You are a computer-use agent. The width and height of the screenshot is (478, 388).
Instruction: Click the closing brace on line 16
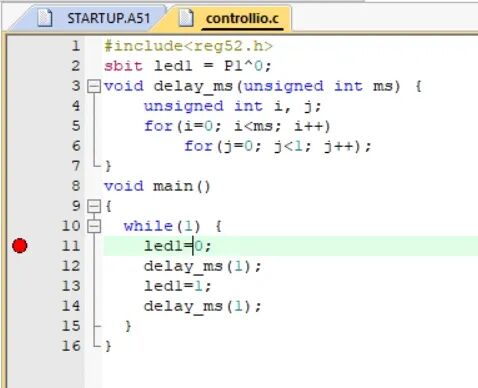pyautogui.click(x=108, y=346)
